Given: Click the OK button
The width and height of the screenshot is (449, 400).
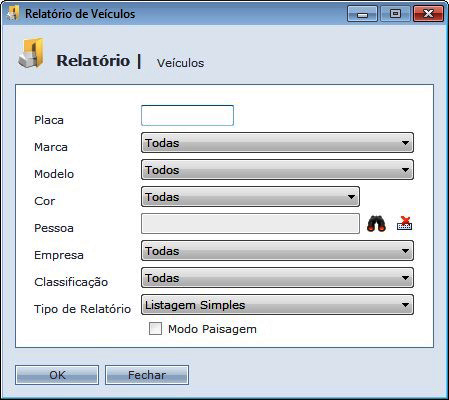Looking at the screenshot, I should tap(57, 375).
